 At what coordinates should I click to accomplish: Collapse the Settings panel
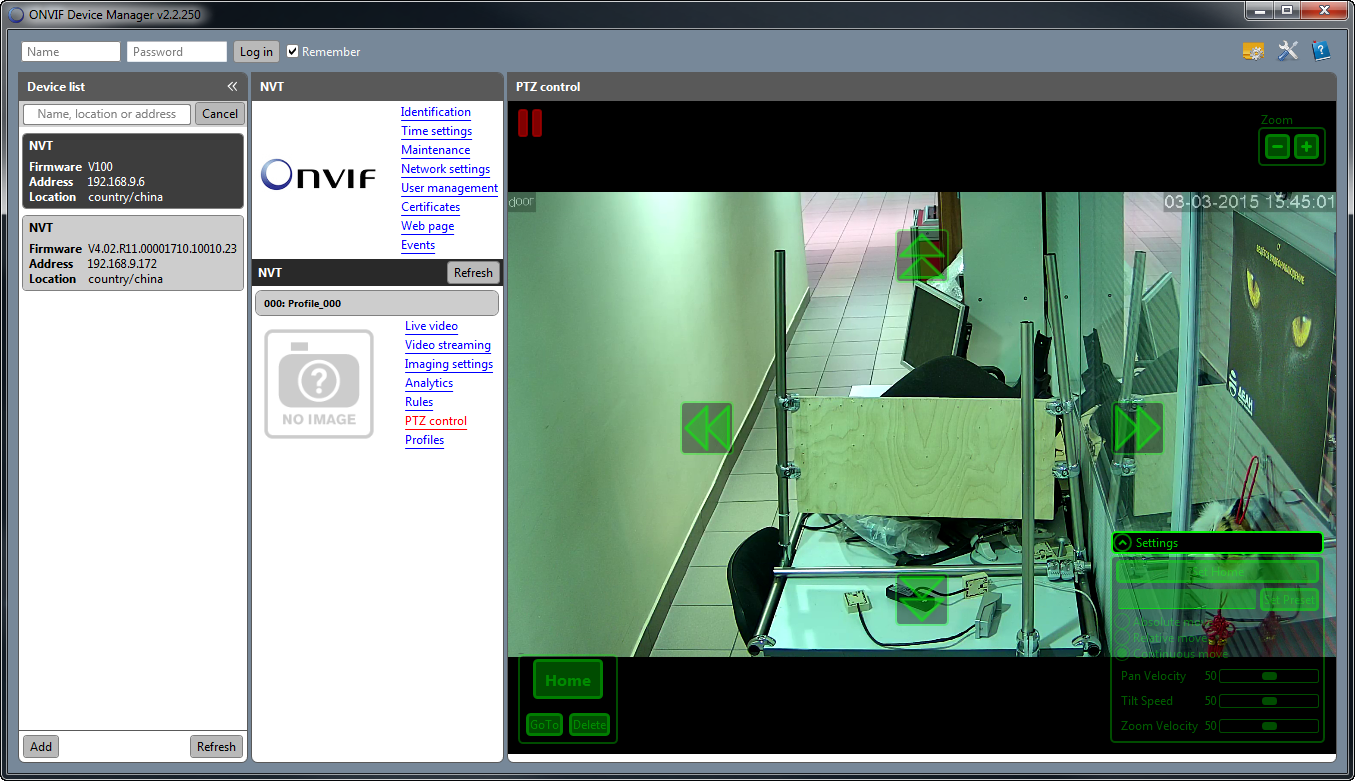1123,543
